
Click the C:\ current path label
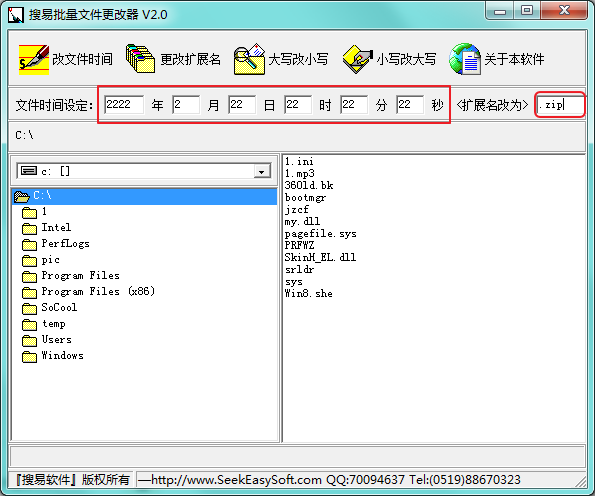pos(24,135)
